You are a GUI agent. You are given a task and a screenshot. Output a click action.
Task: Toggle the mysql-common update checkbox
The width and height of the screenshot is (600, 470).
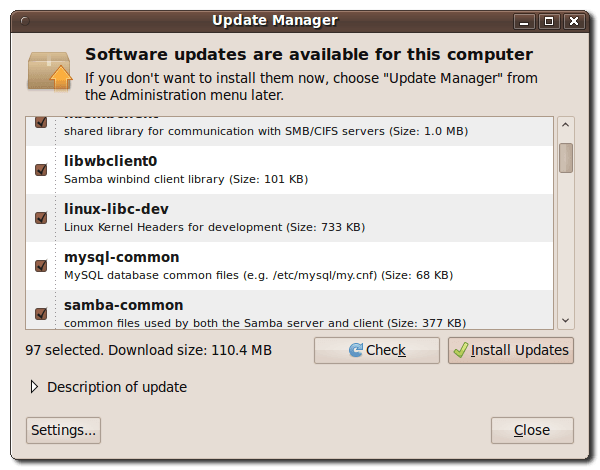(41, 265)
